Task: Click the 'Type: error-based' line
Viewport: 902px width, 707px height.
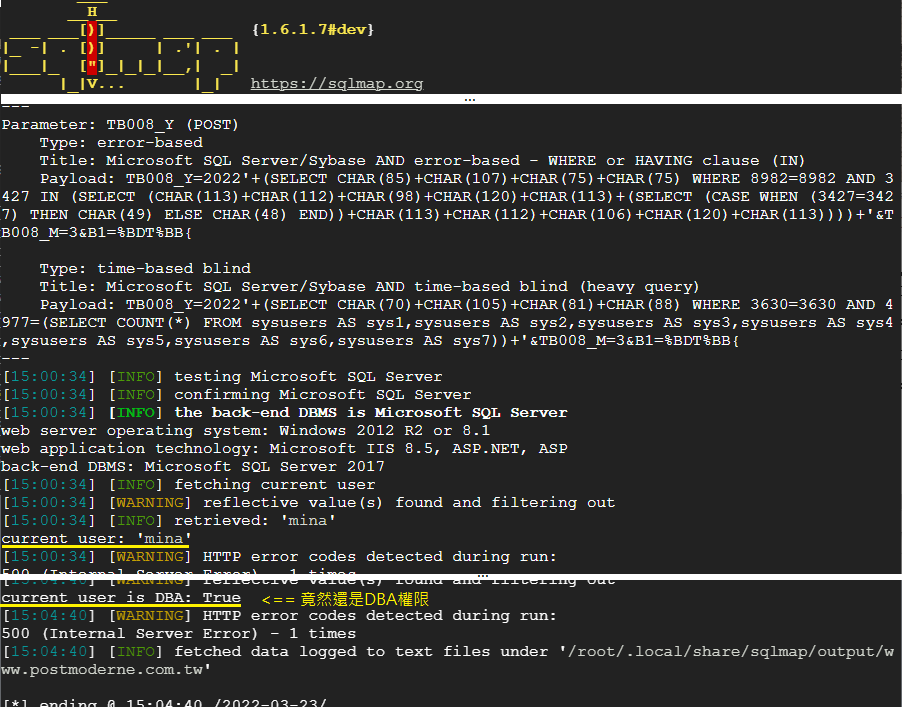Action: [x=121, y=143]
